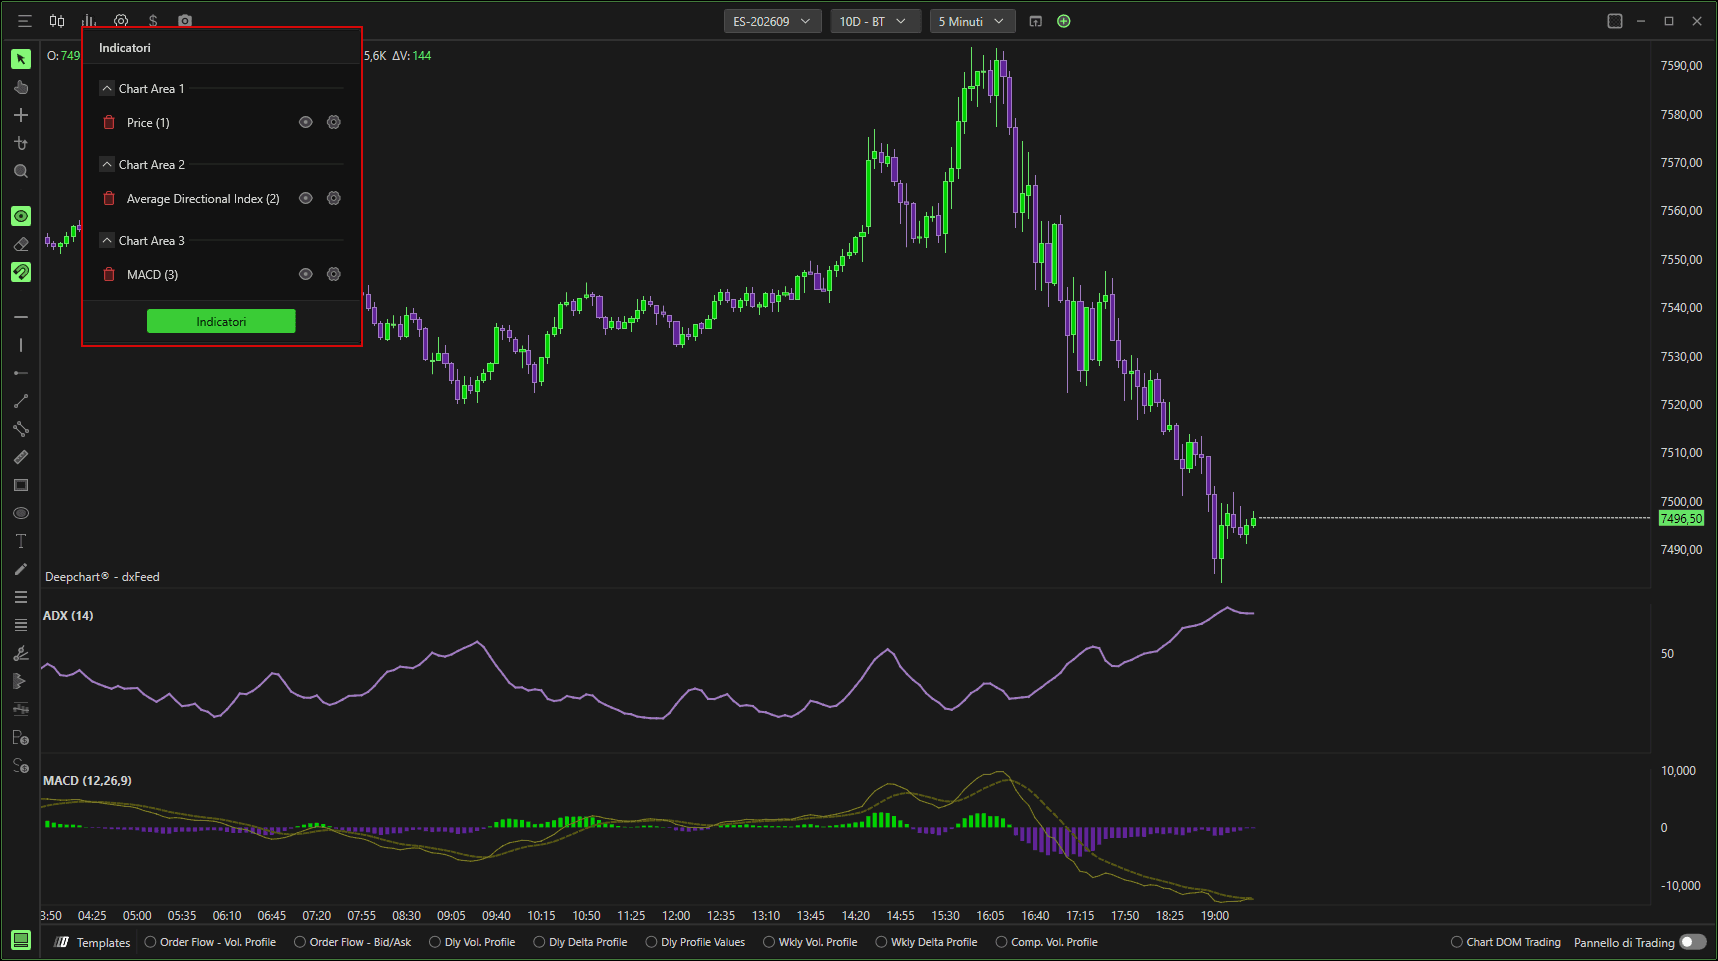
Task: Select the volume profile drawing tool
Action: (x=21, y=681)
